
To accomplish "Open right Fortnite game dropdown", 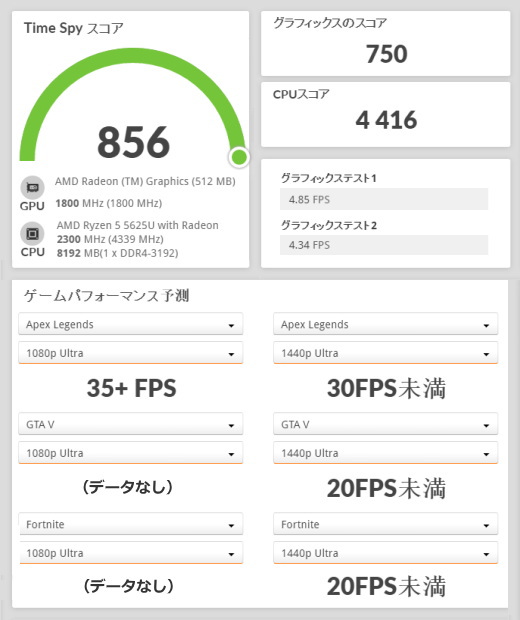I will [x=386, y=524].
